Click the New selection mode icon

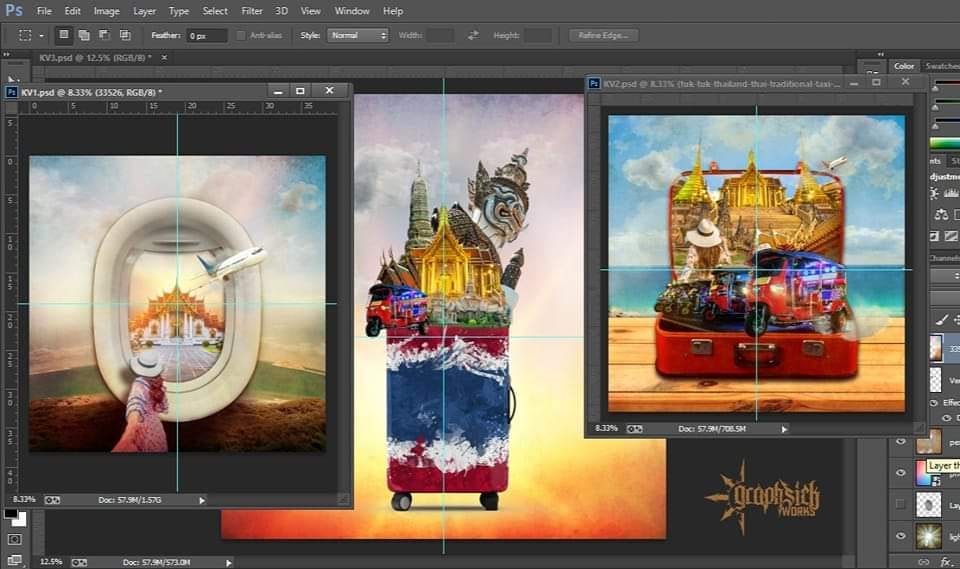64,35
